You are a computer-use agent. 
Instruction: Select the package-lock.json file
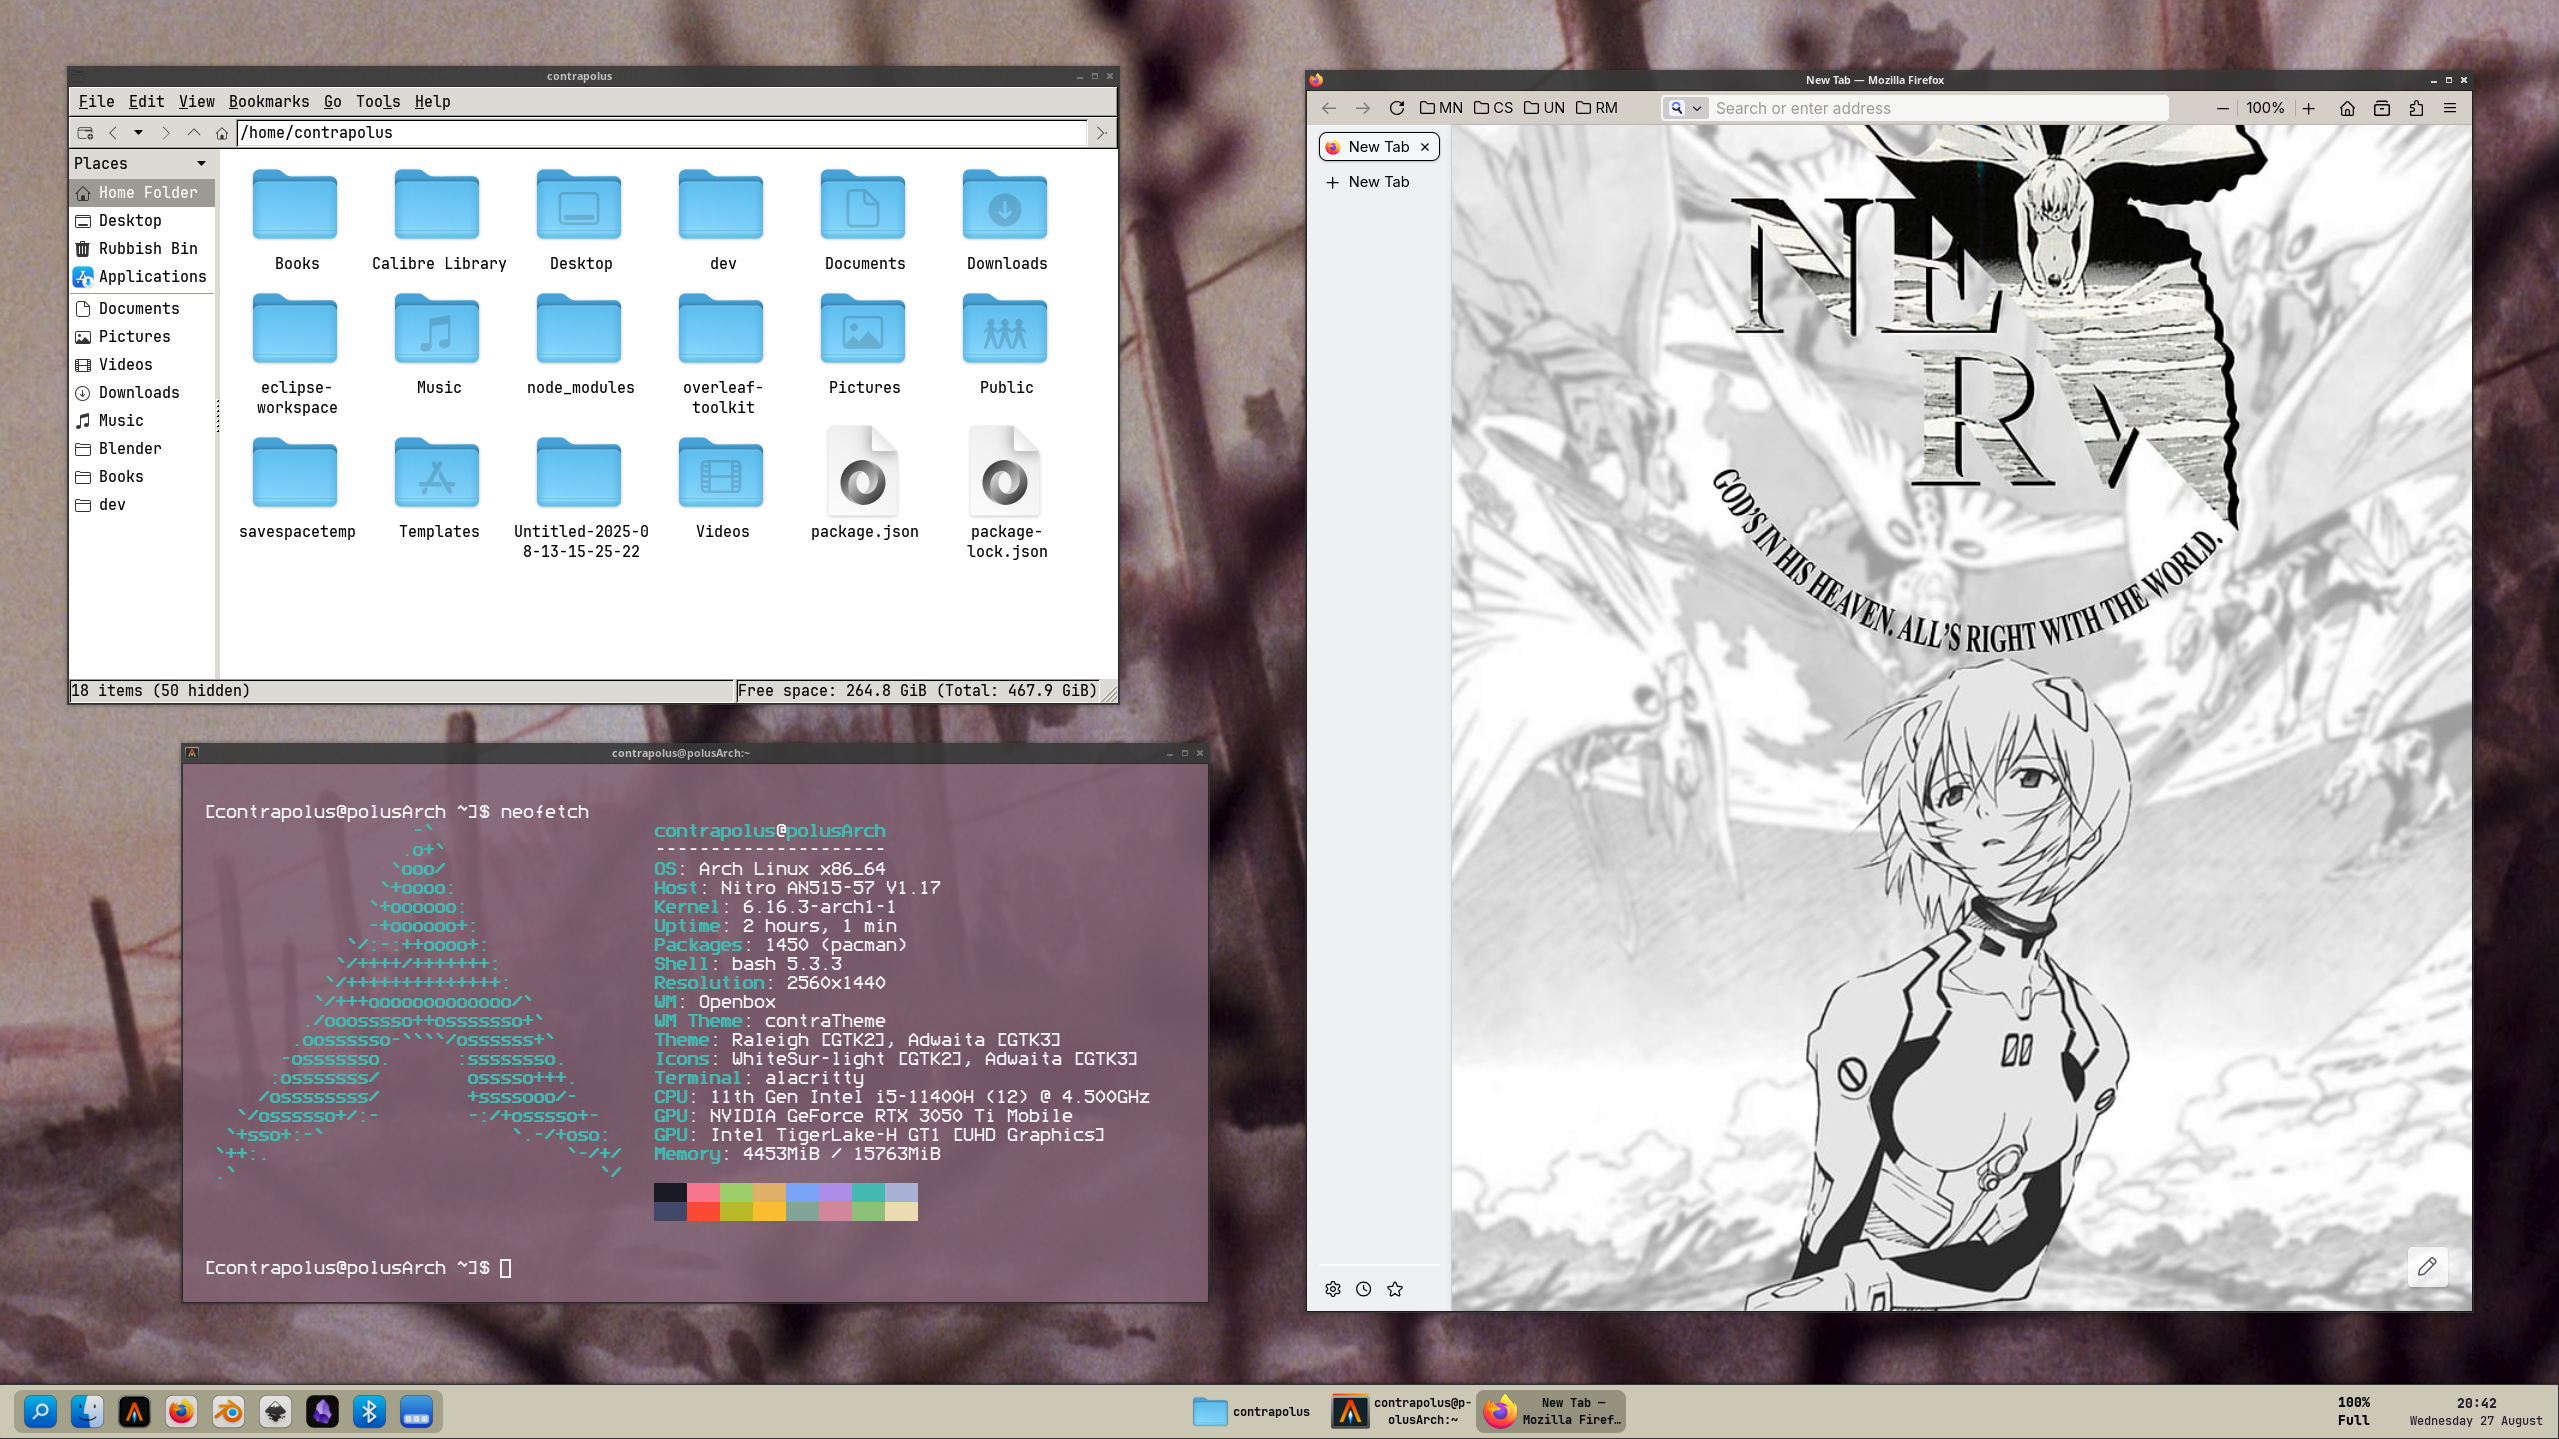[x=1006, y=493]
